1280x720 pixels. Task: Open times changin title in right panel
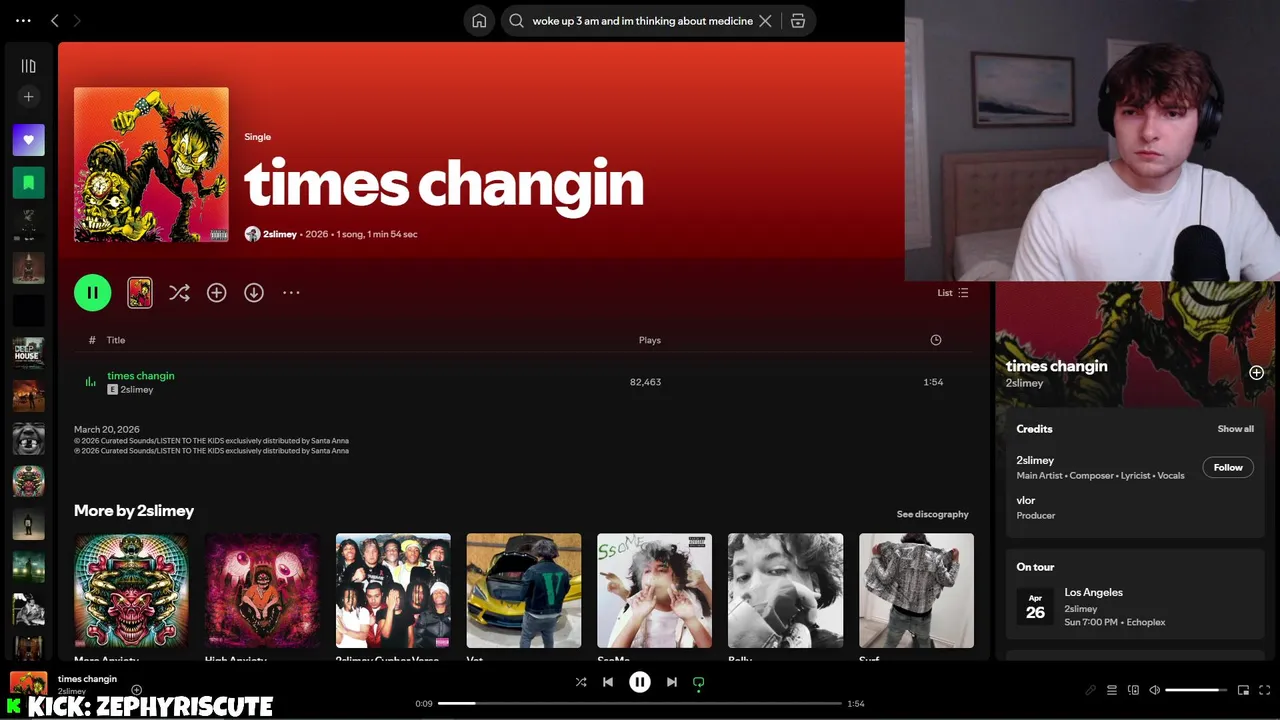1056,366
